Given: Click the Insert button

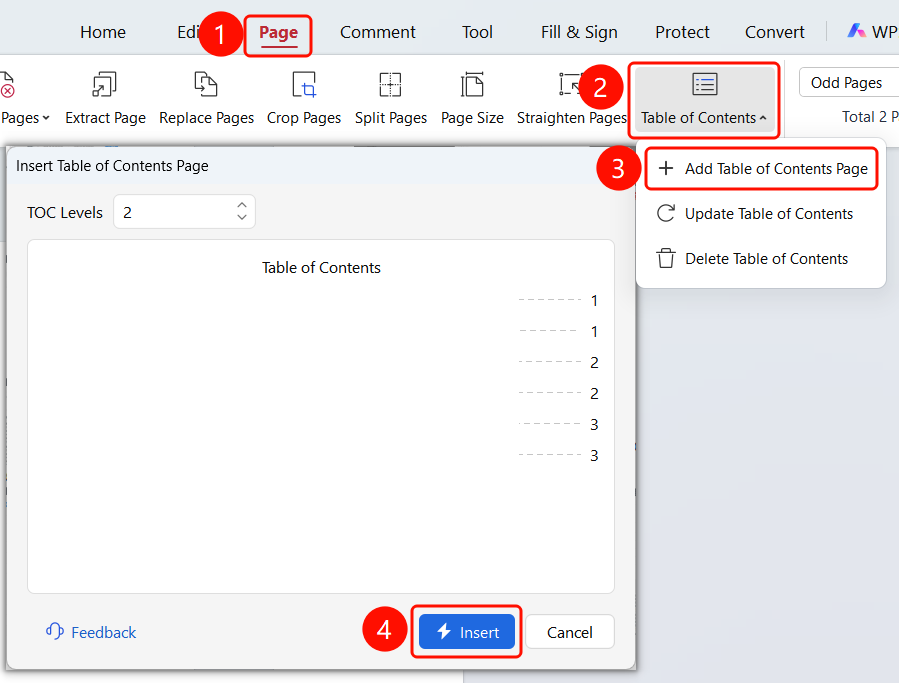Looking at the screenshot, I should tap(467, 632).
